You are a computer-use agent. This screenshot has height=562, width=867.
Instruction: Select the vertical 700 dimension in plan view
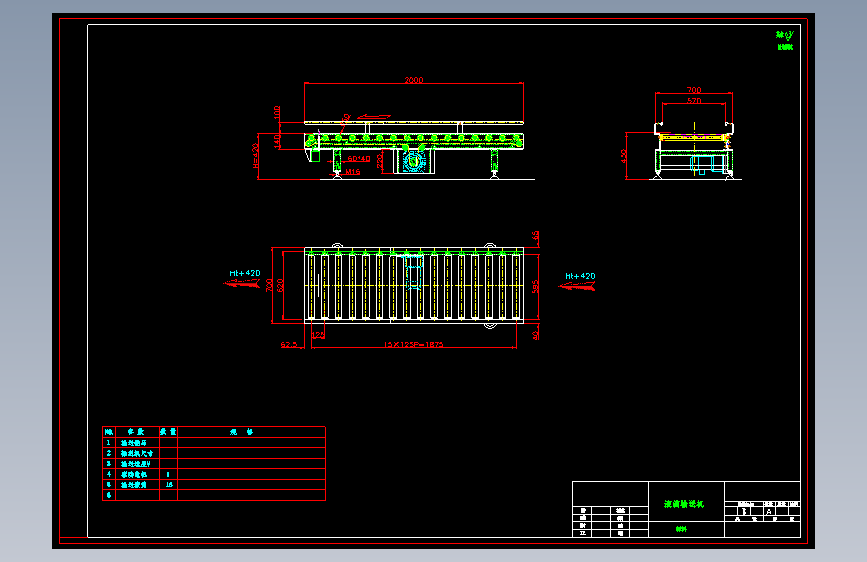[x=269, y=285]
